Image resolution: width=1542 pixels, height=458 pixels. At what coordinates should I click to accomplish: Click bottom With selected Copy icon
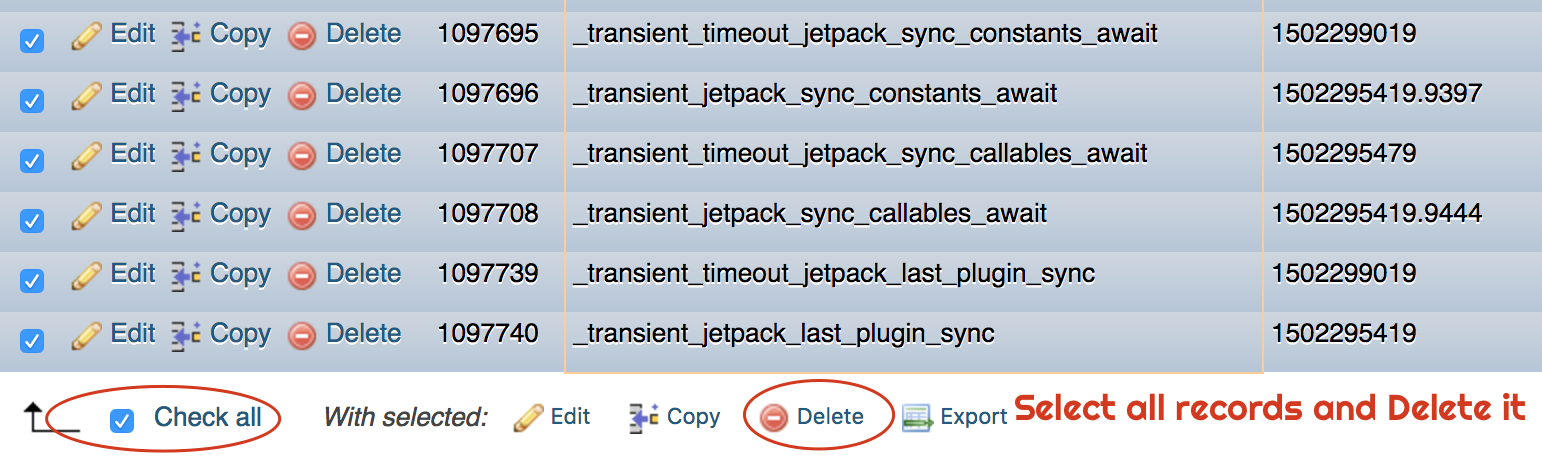pyautogui.click(x=643, y=418)
